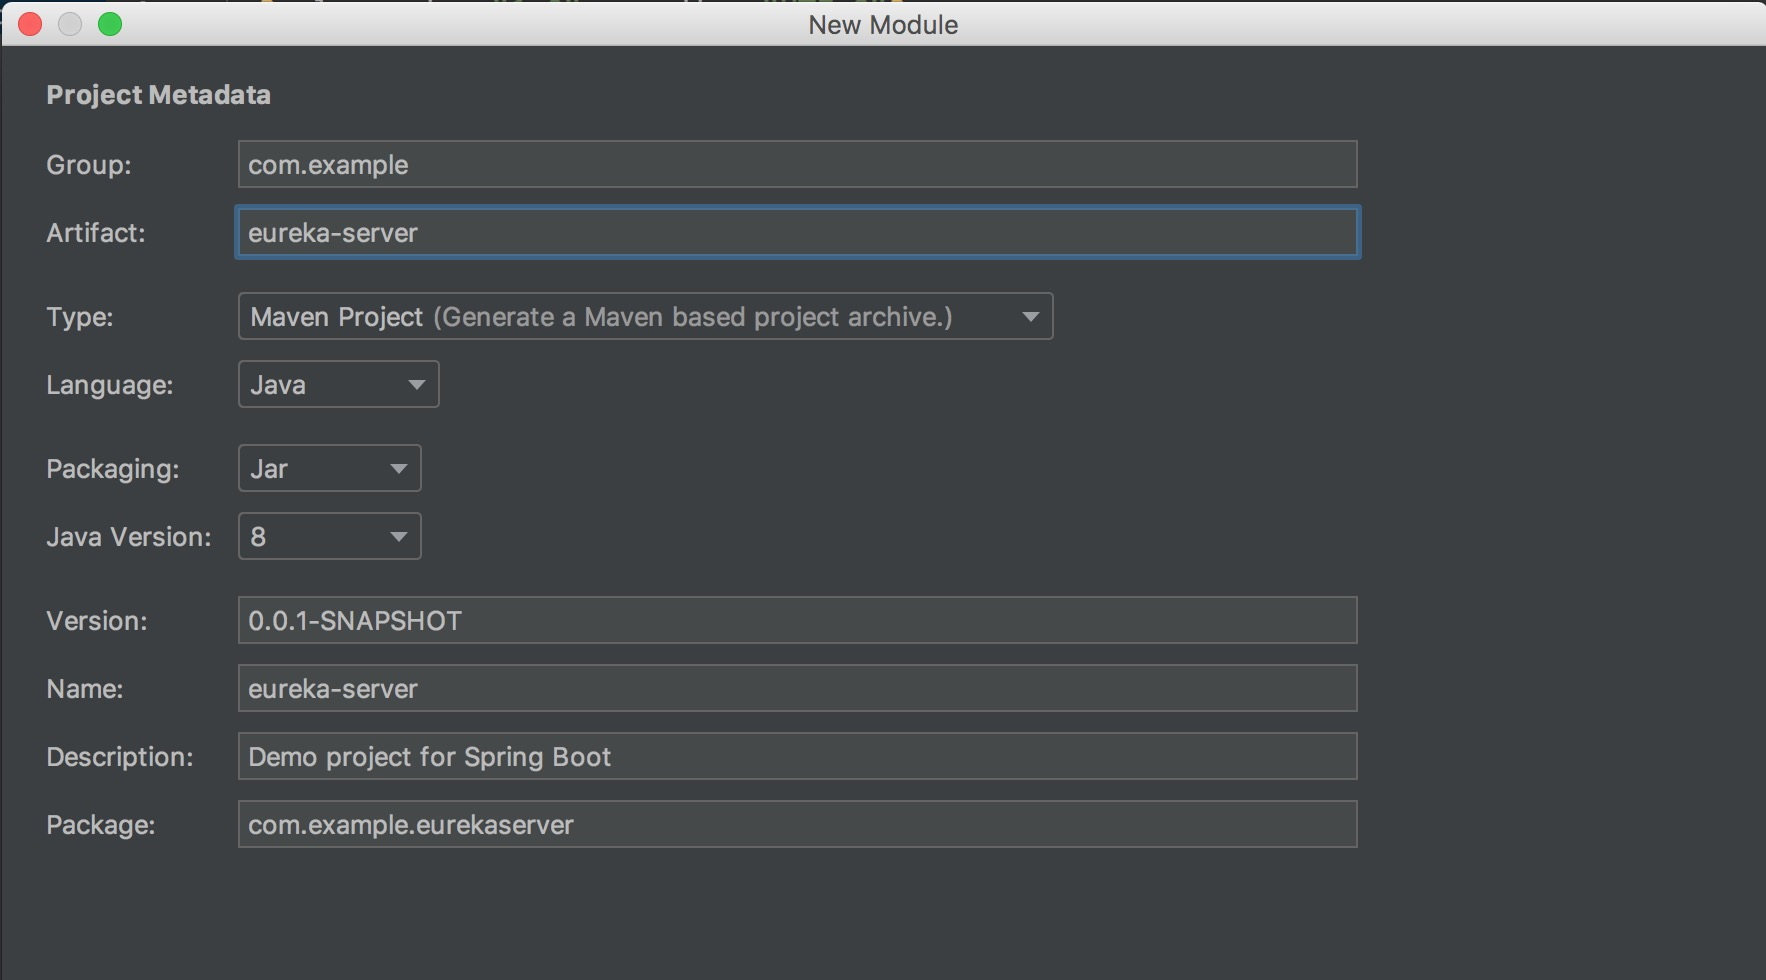Focus the Artifact input field
Image resolution: width=1766 pixels, height=980 pixels.
pos(796,233)
